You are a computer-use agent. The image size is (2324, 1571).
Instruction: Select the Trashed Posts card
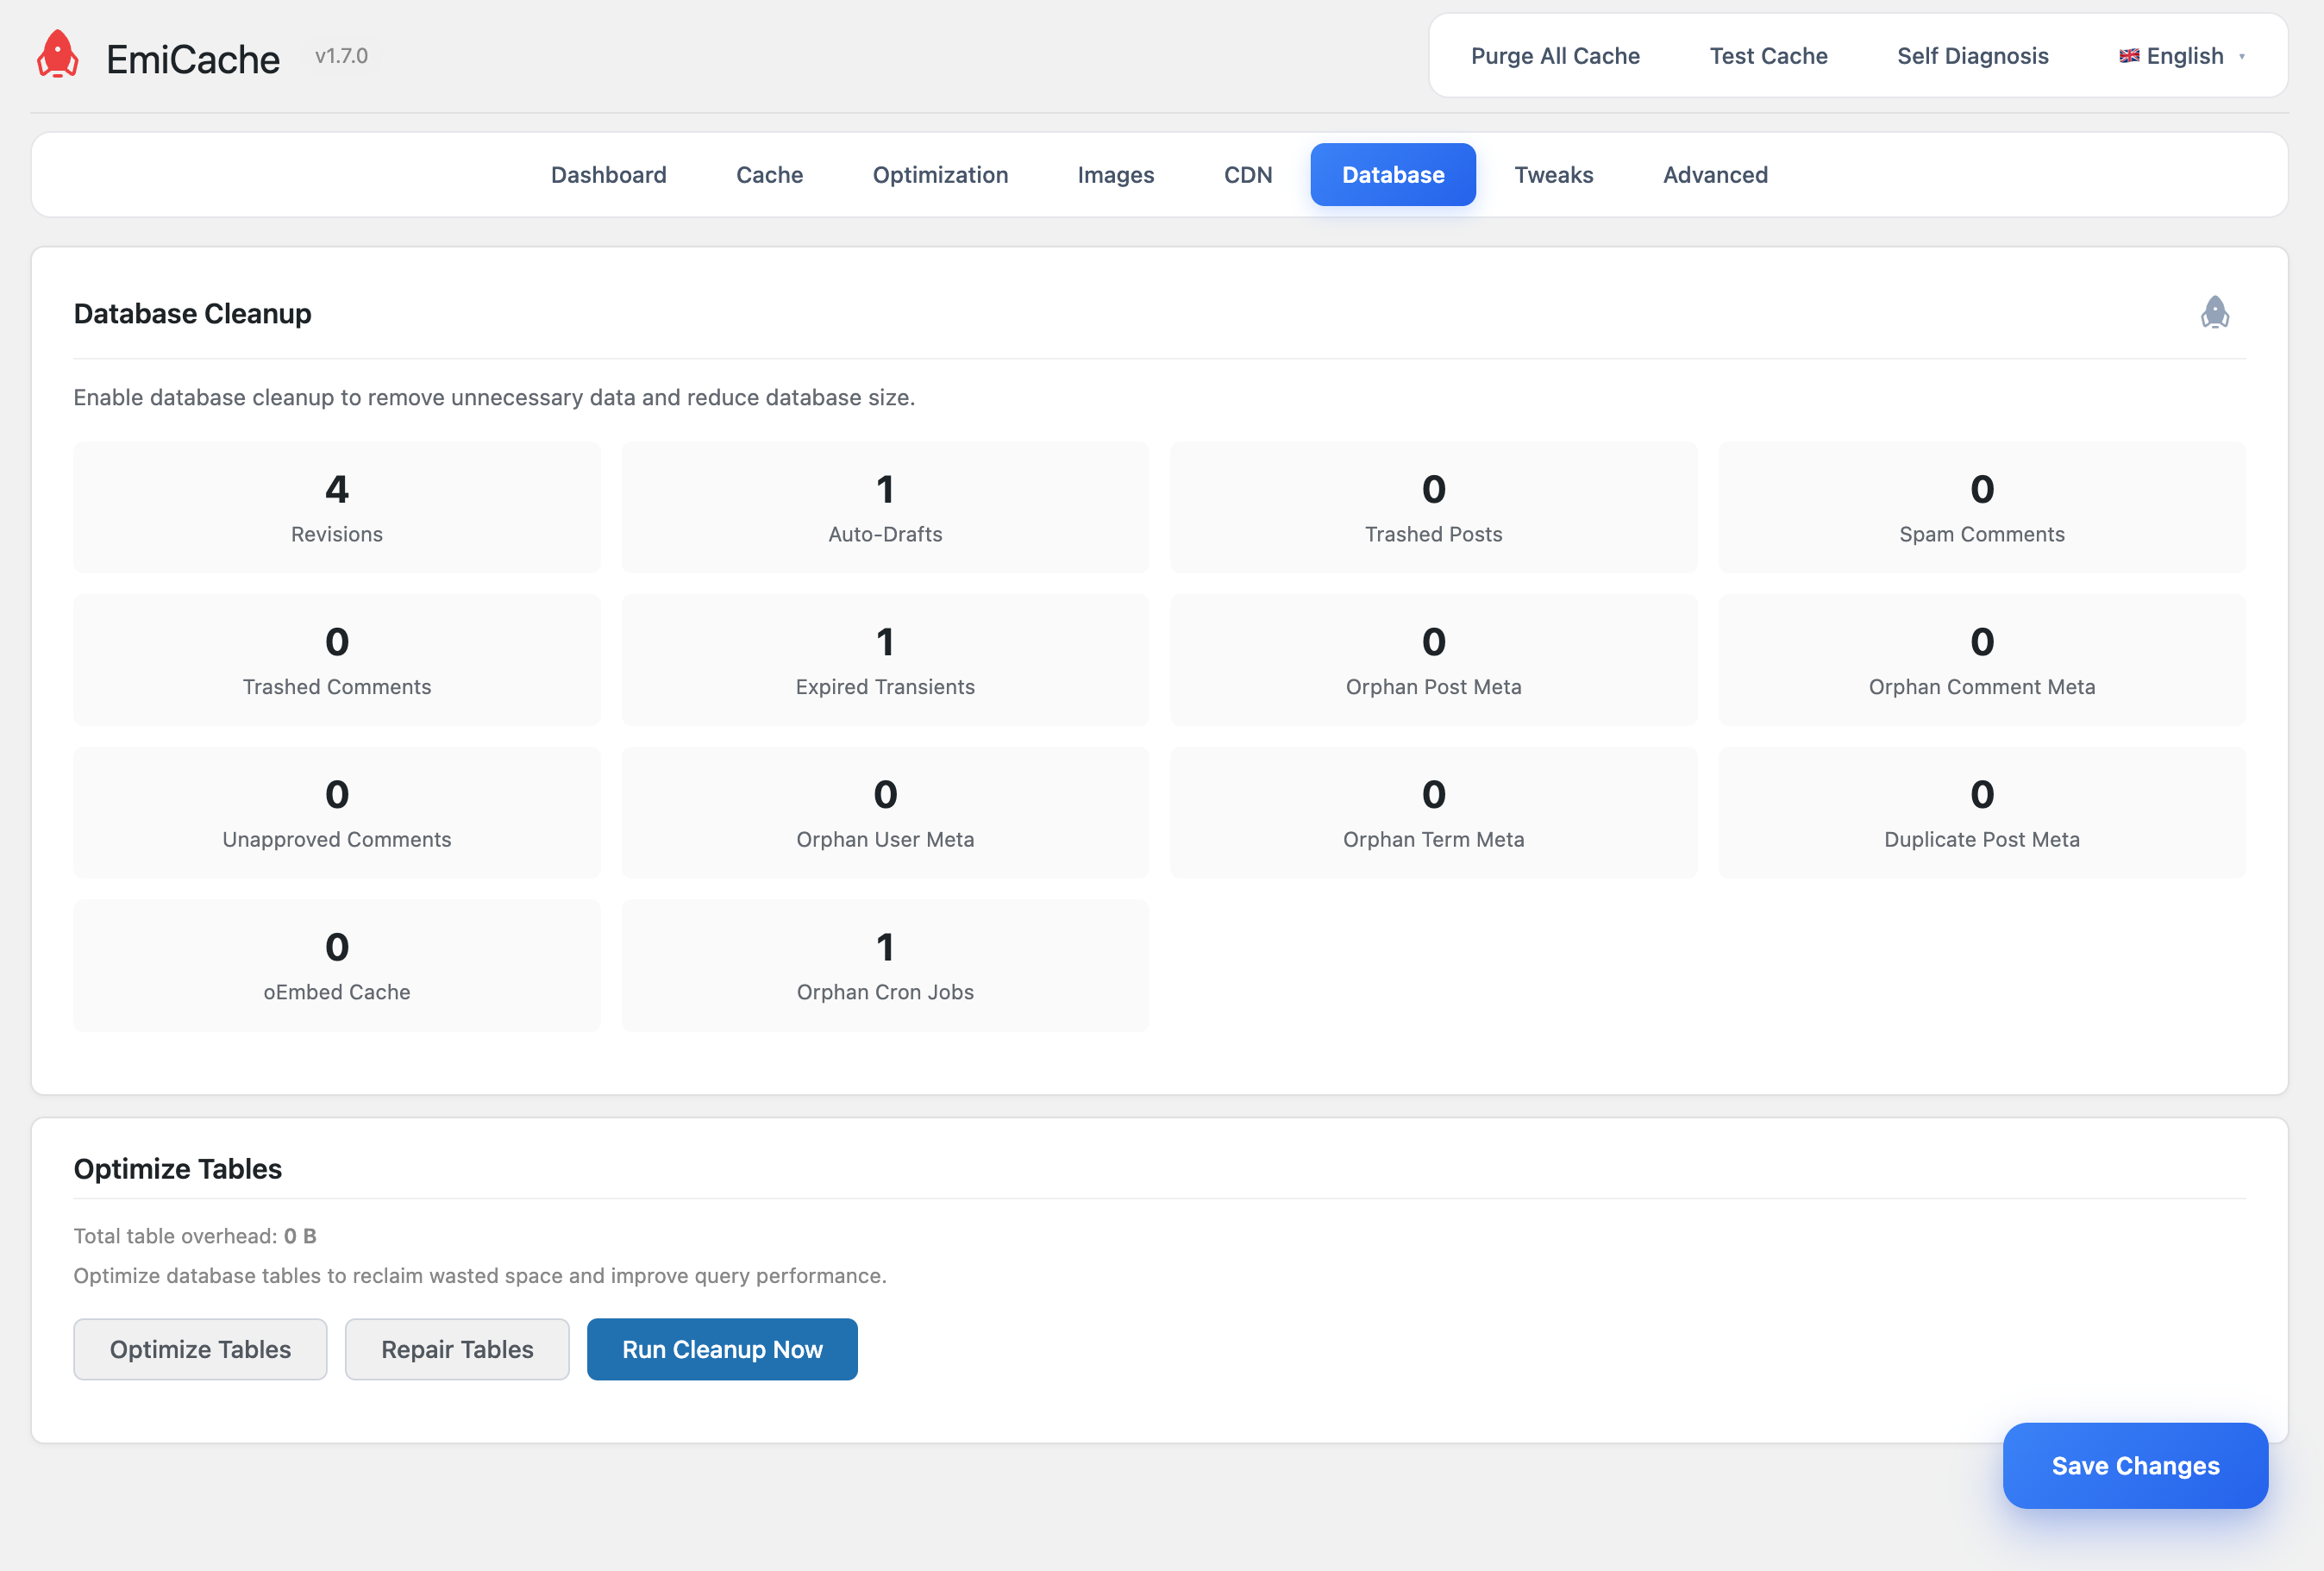[x=1433, y=507]
